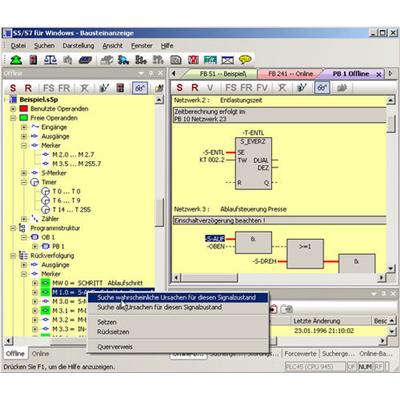Open the Fenster menu
400x400 pixels.
pyautogui.click(x=141, y=46)
